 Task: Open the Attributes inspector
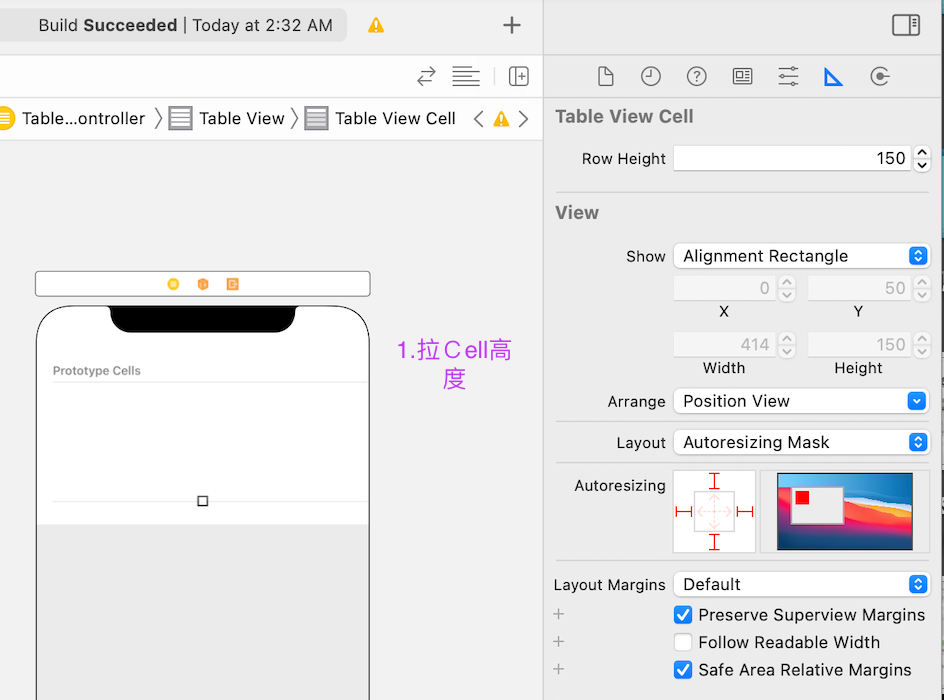coord(787,76)
